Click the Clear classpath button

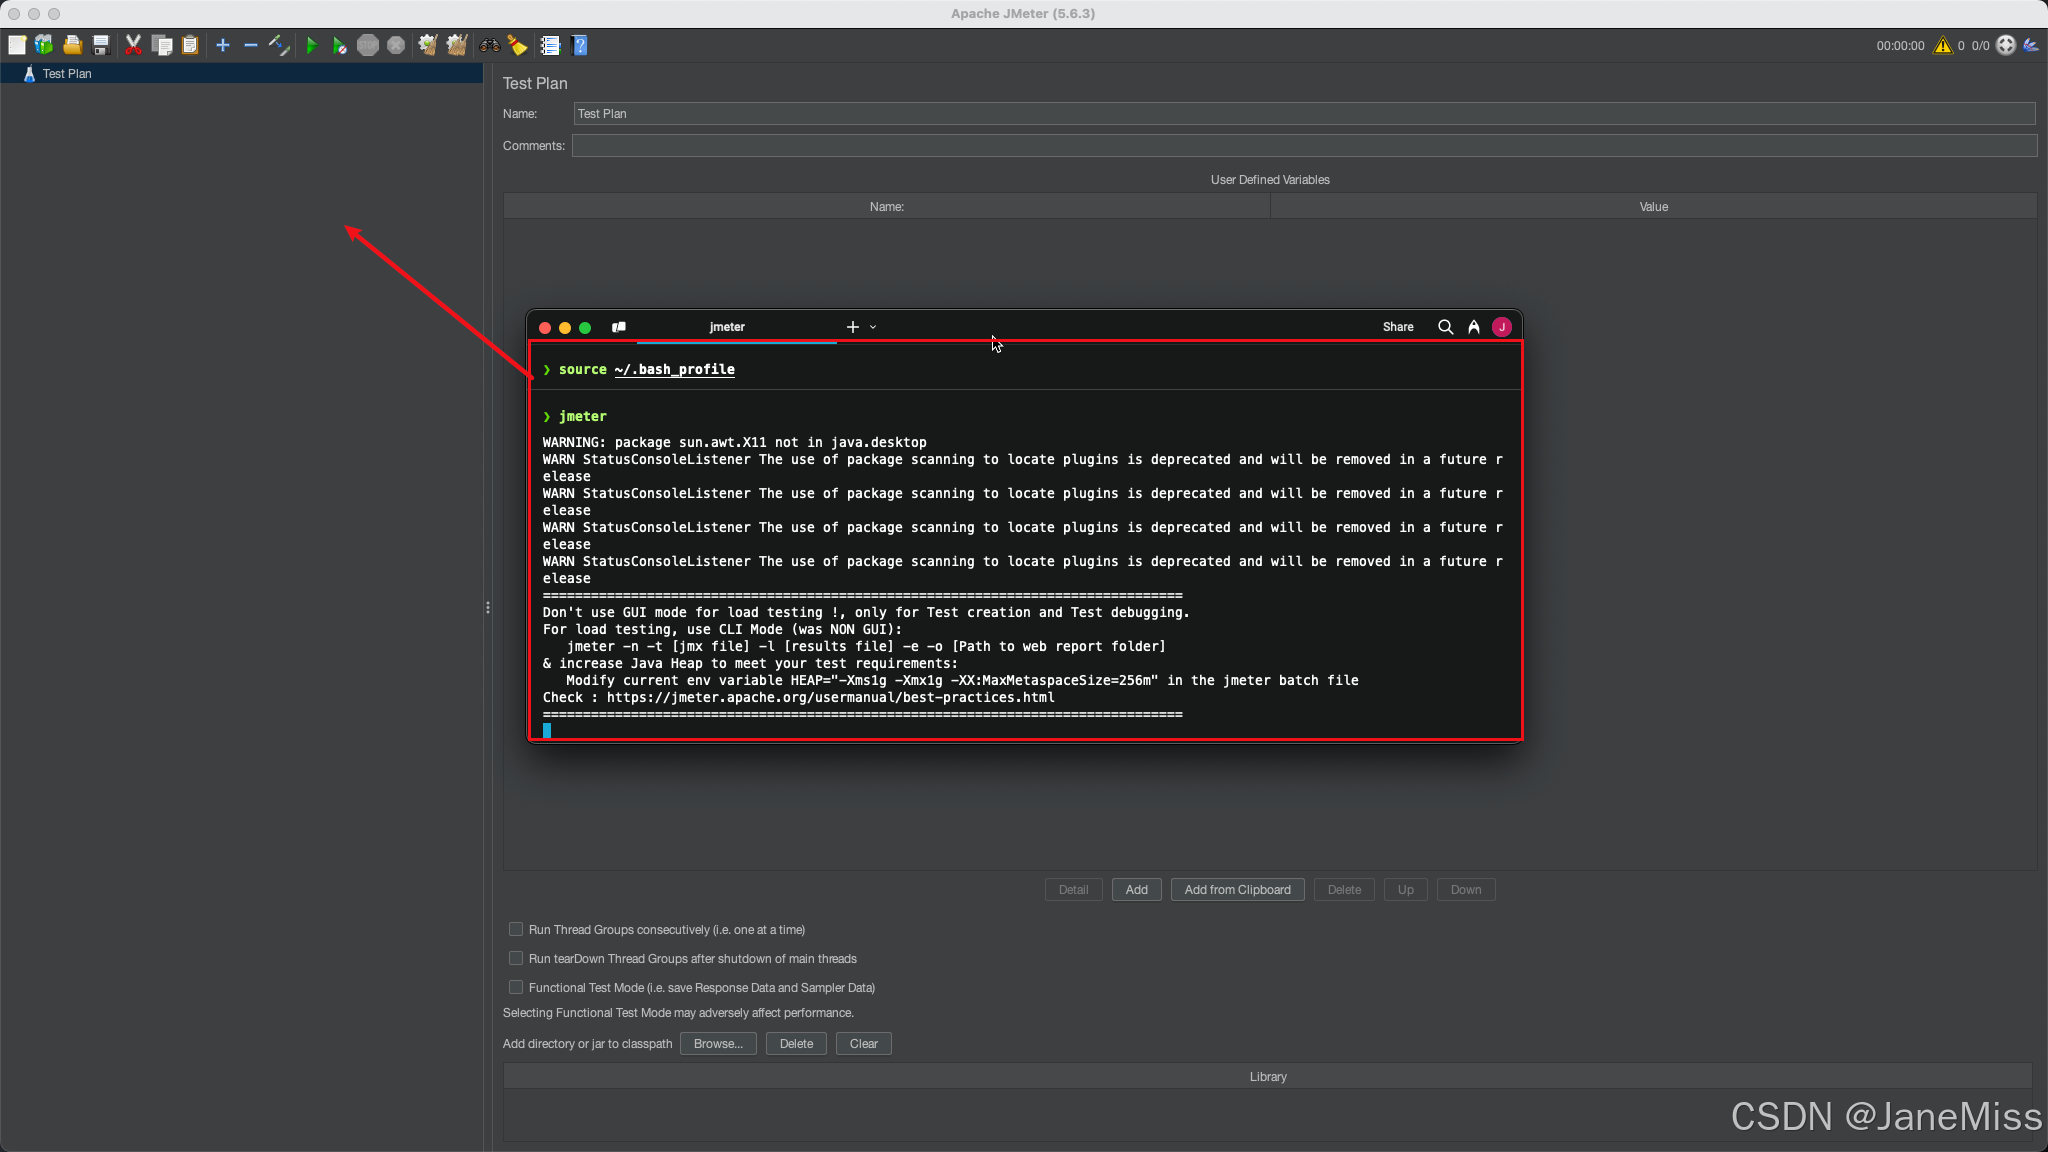[x=863, y=1044]
